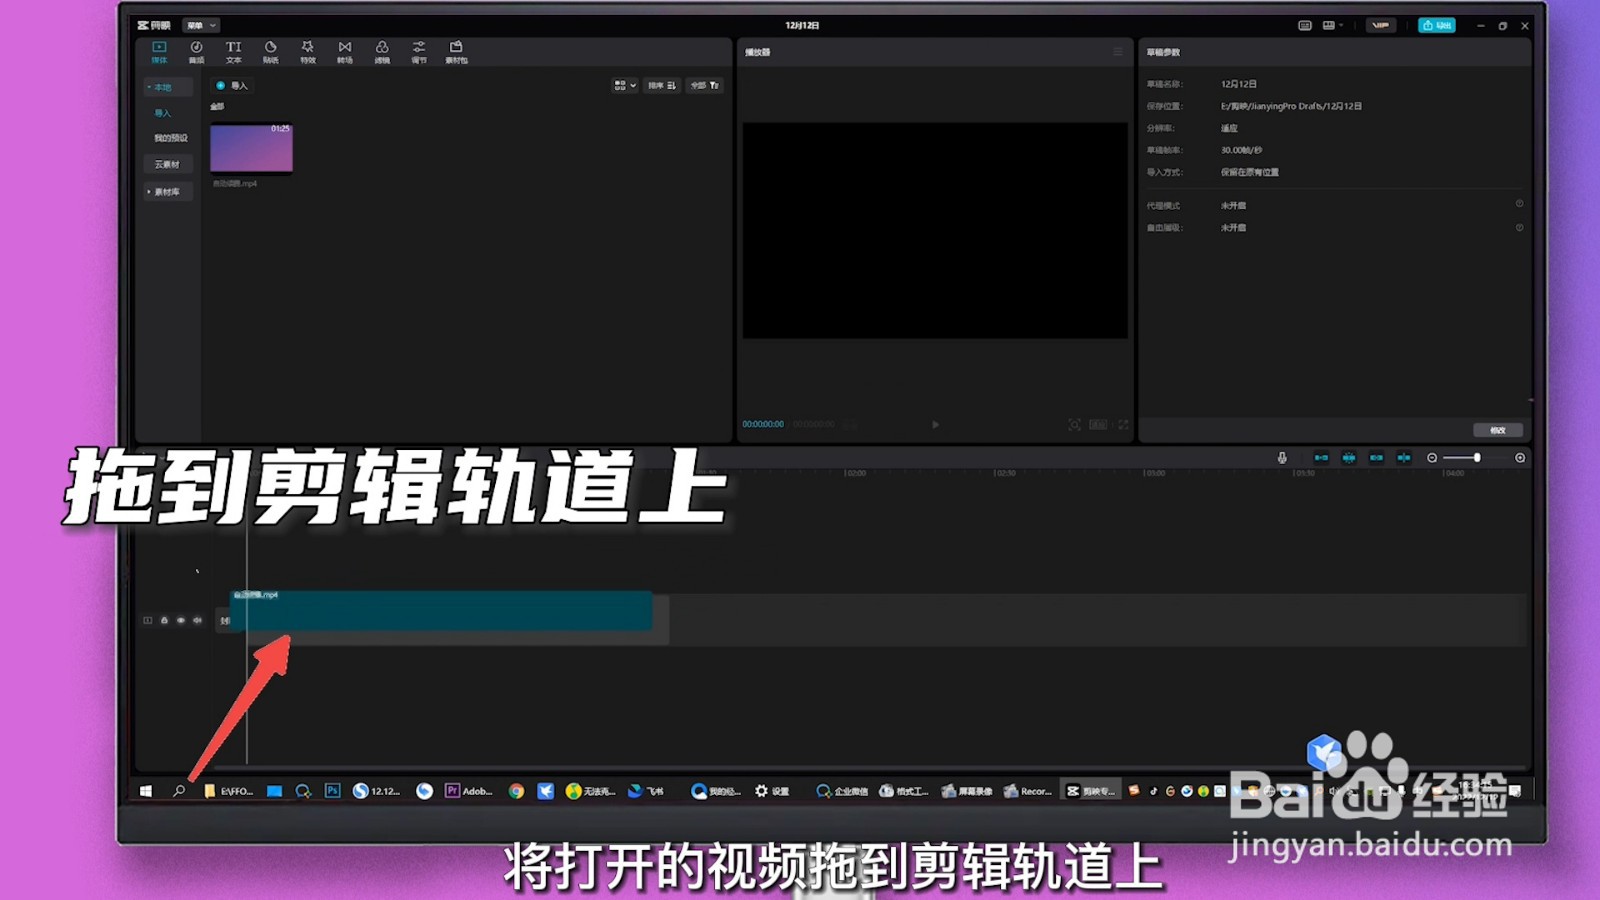Screen dimensions: 1600x900
Task: Adjust the timeline zoom slider
Action: pos(1478,457)
